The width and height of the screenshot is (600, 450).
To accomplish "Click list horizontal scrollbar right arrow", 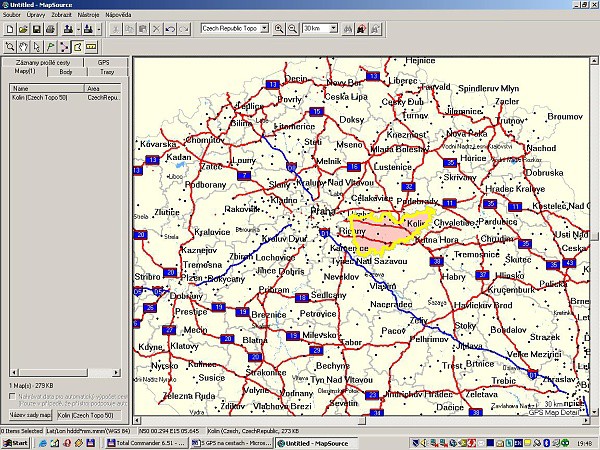I will pos(116,372).
